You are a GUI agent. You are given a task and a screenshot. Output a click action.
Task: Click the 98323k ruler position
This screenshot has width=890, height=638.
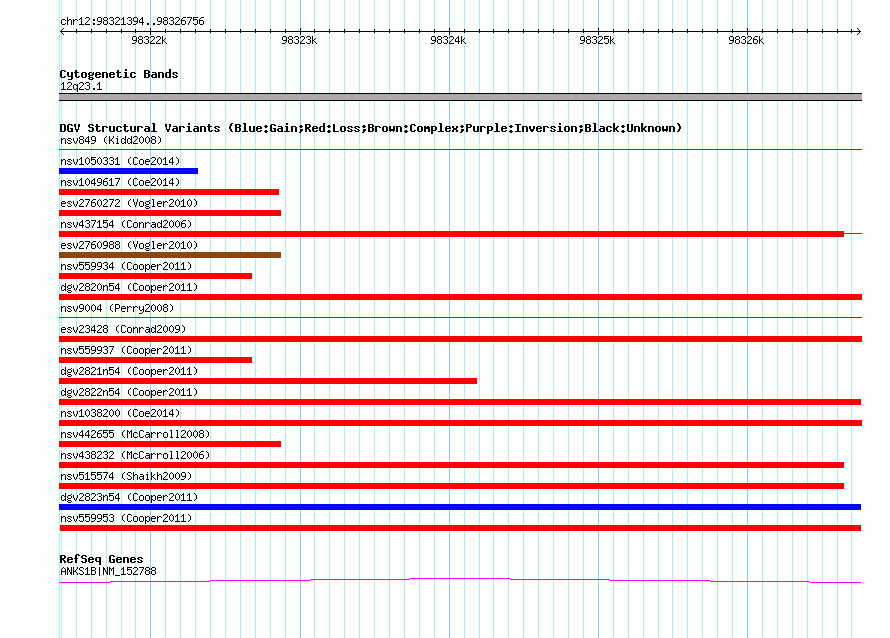pos(299,40)
